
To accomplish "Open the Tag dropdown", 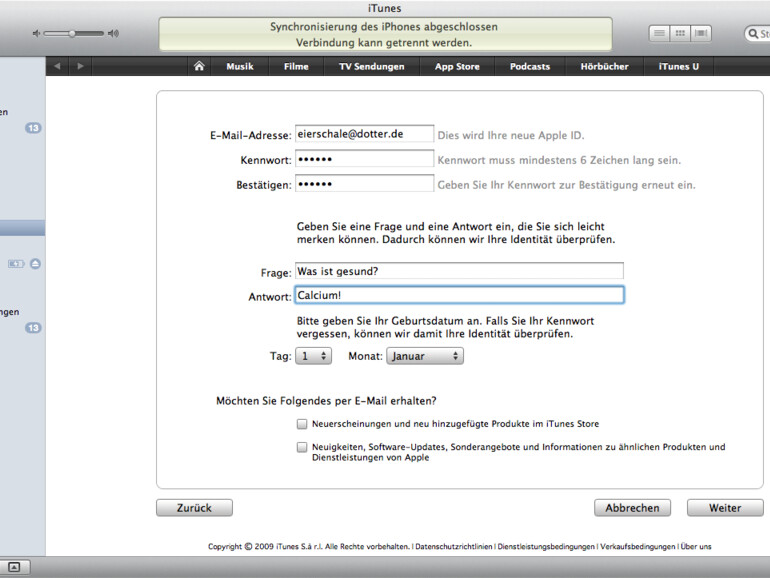I will pyautogui.click(x=313, y=356).
